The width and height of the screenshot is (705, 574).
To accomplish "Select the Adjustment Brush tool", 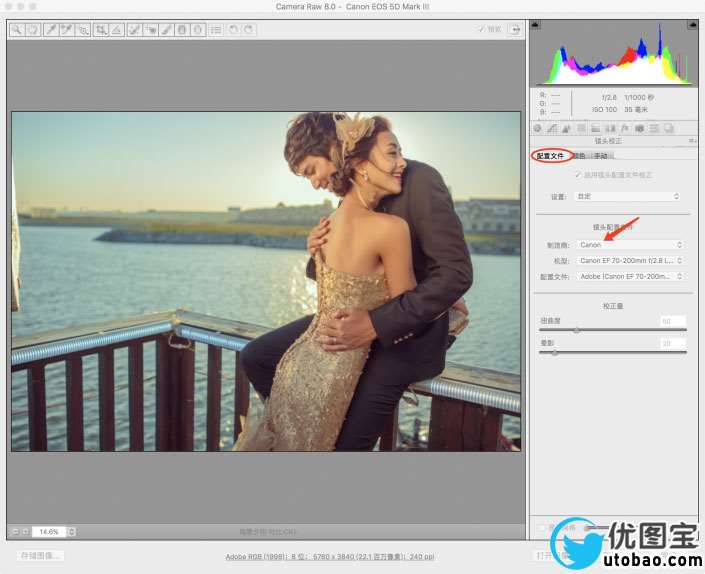I will [166, 30].
